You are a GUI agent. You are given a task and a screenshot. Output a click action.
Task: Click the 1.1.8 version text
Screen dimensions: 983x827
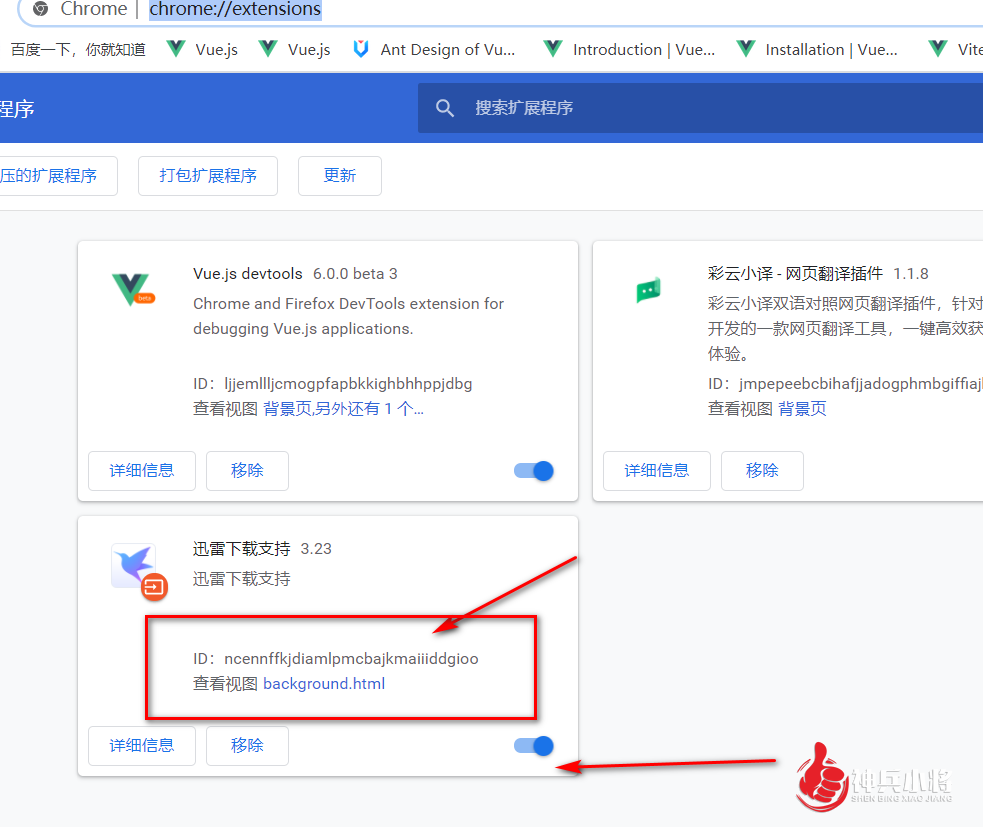pyautogui.click(x=911, y=274)
